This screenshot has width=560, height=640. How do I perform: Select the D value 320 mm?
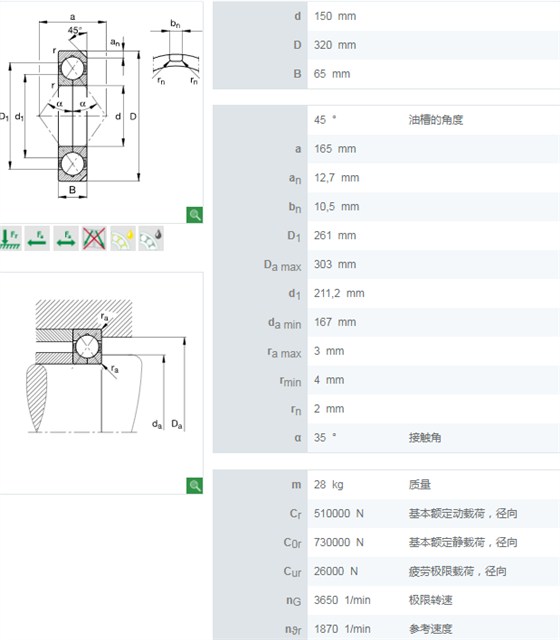(335, 45)
